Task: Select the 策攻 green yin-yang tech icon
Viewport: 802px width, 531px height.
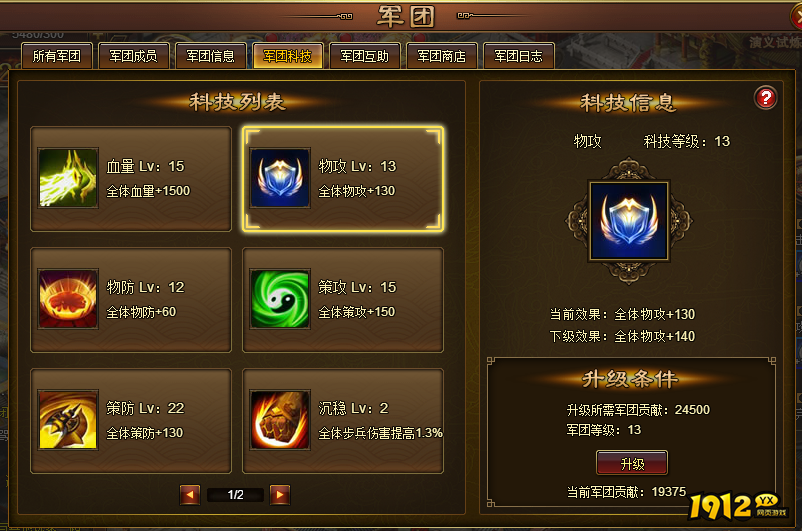Action: click(280, 299)
